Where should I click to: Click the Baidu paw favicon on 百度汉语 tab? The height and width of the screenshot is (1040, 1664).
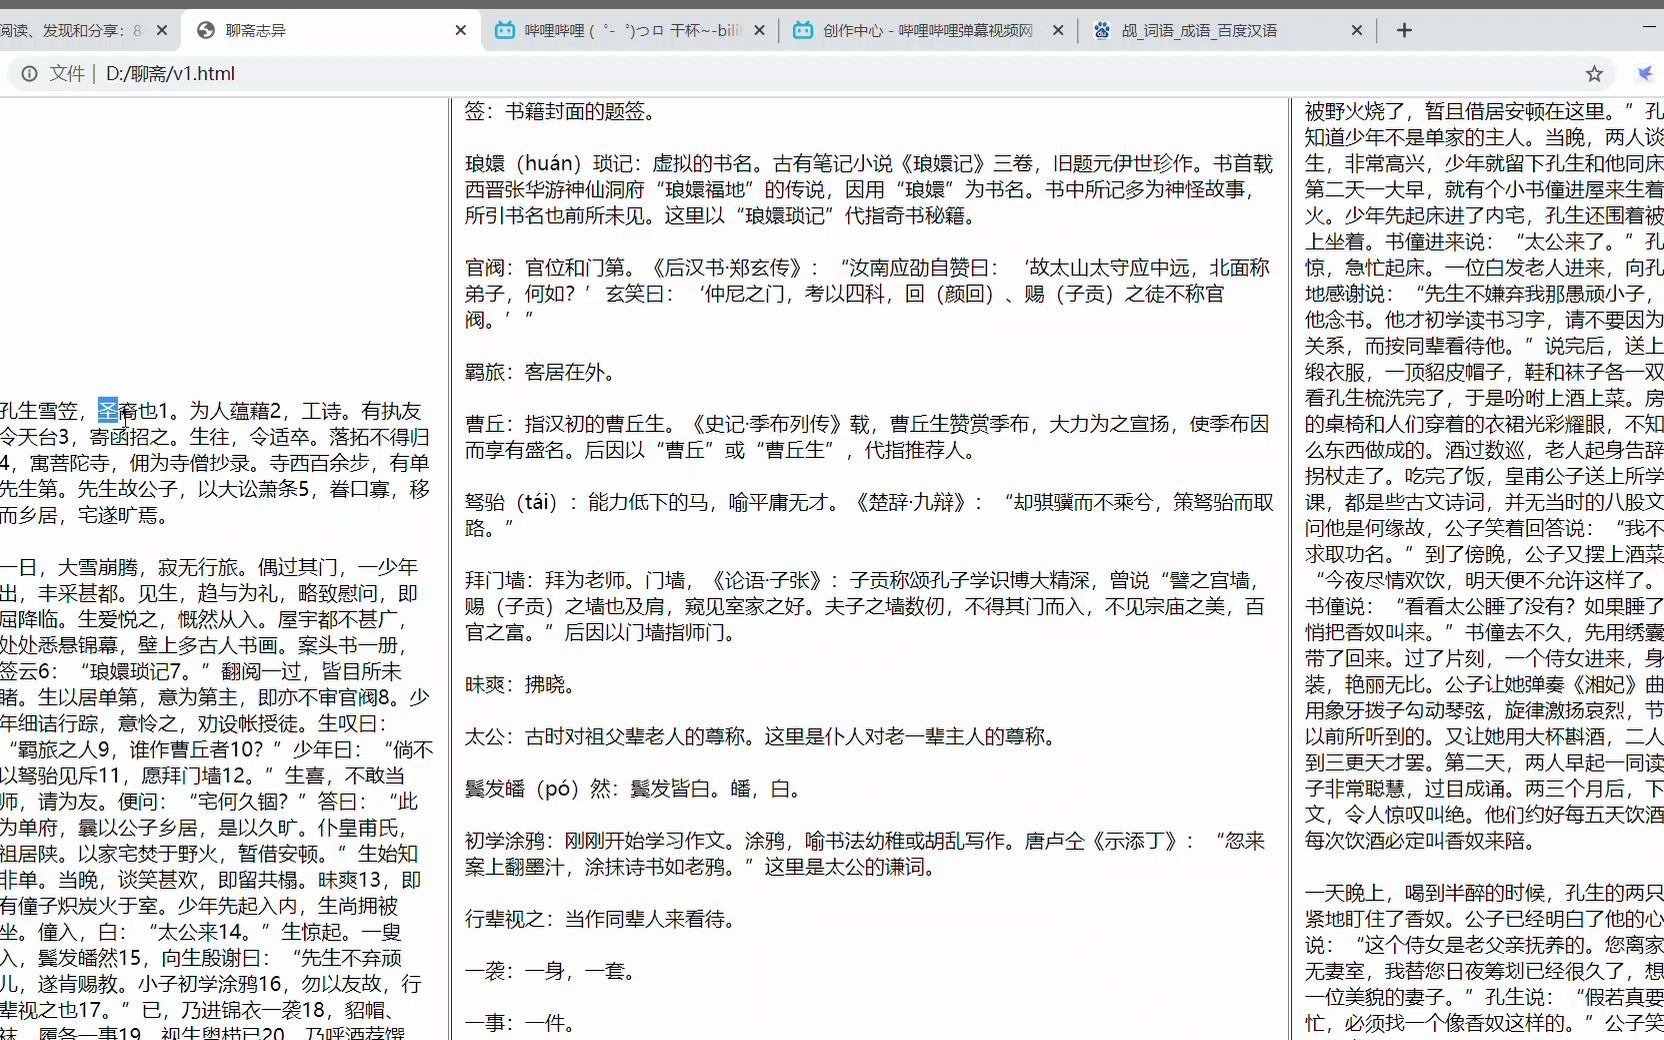[1102, 30]
